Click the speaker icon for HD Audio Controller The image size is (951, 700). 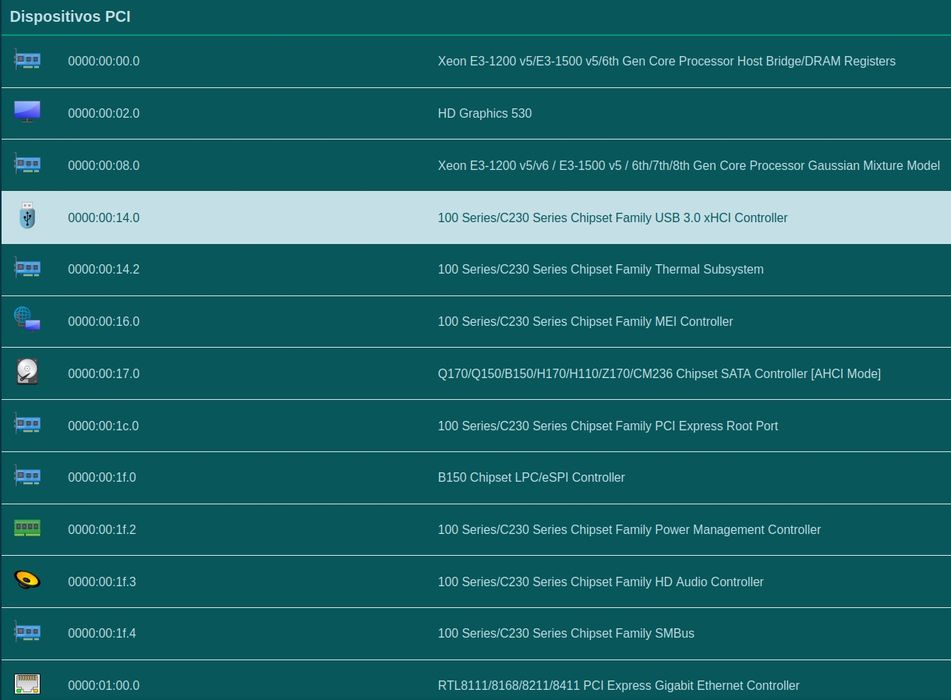click(27, 580)
